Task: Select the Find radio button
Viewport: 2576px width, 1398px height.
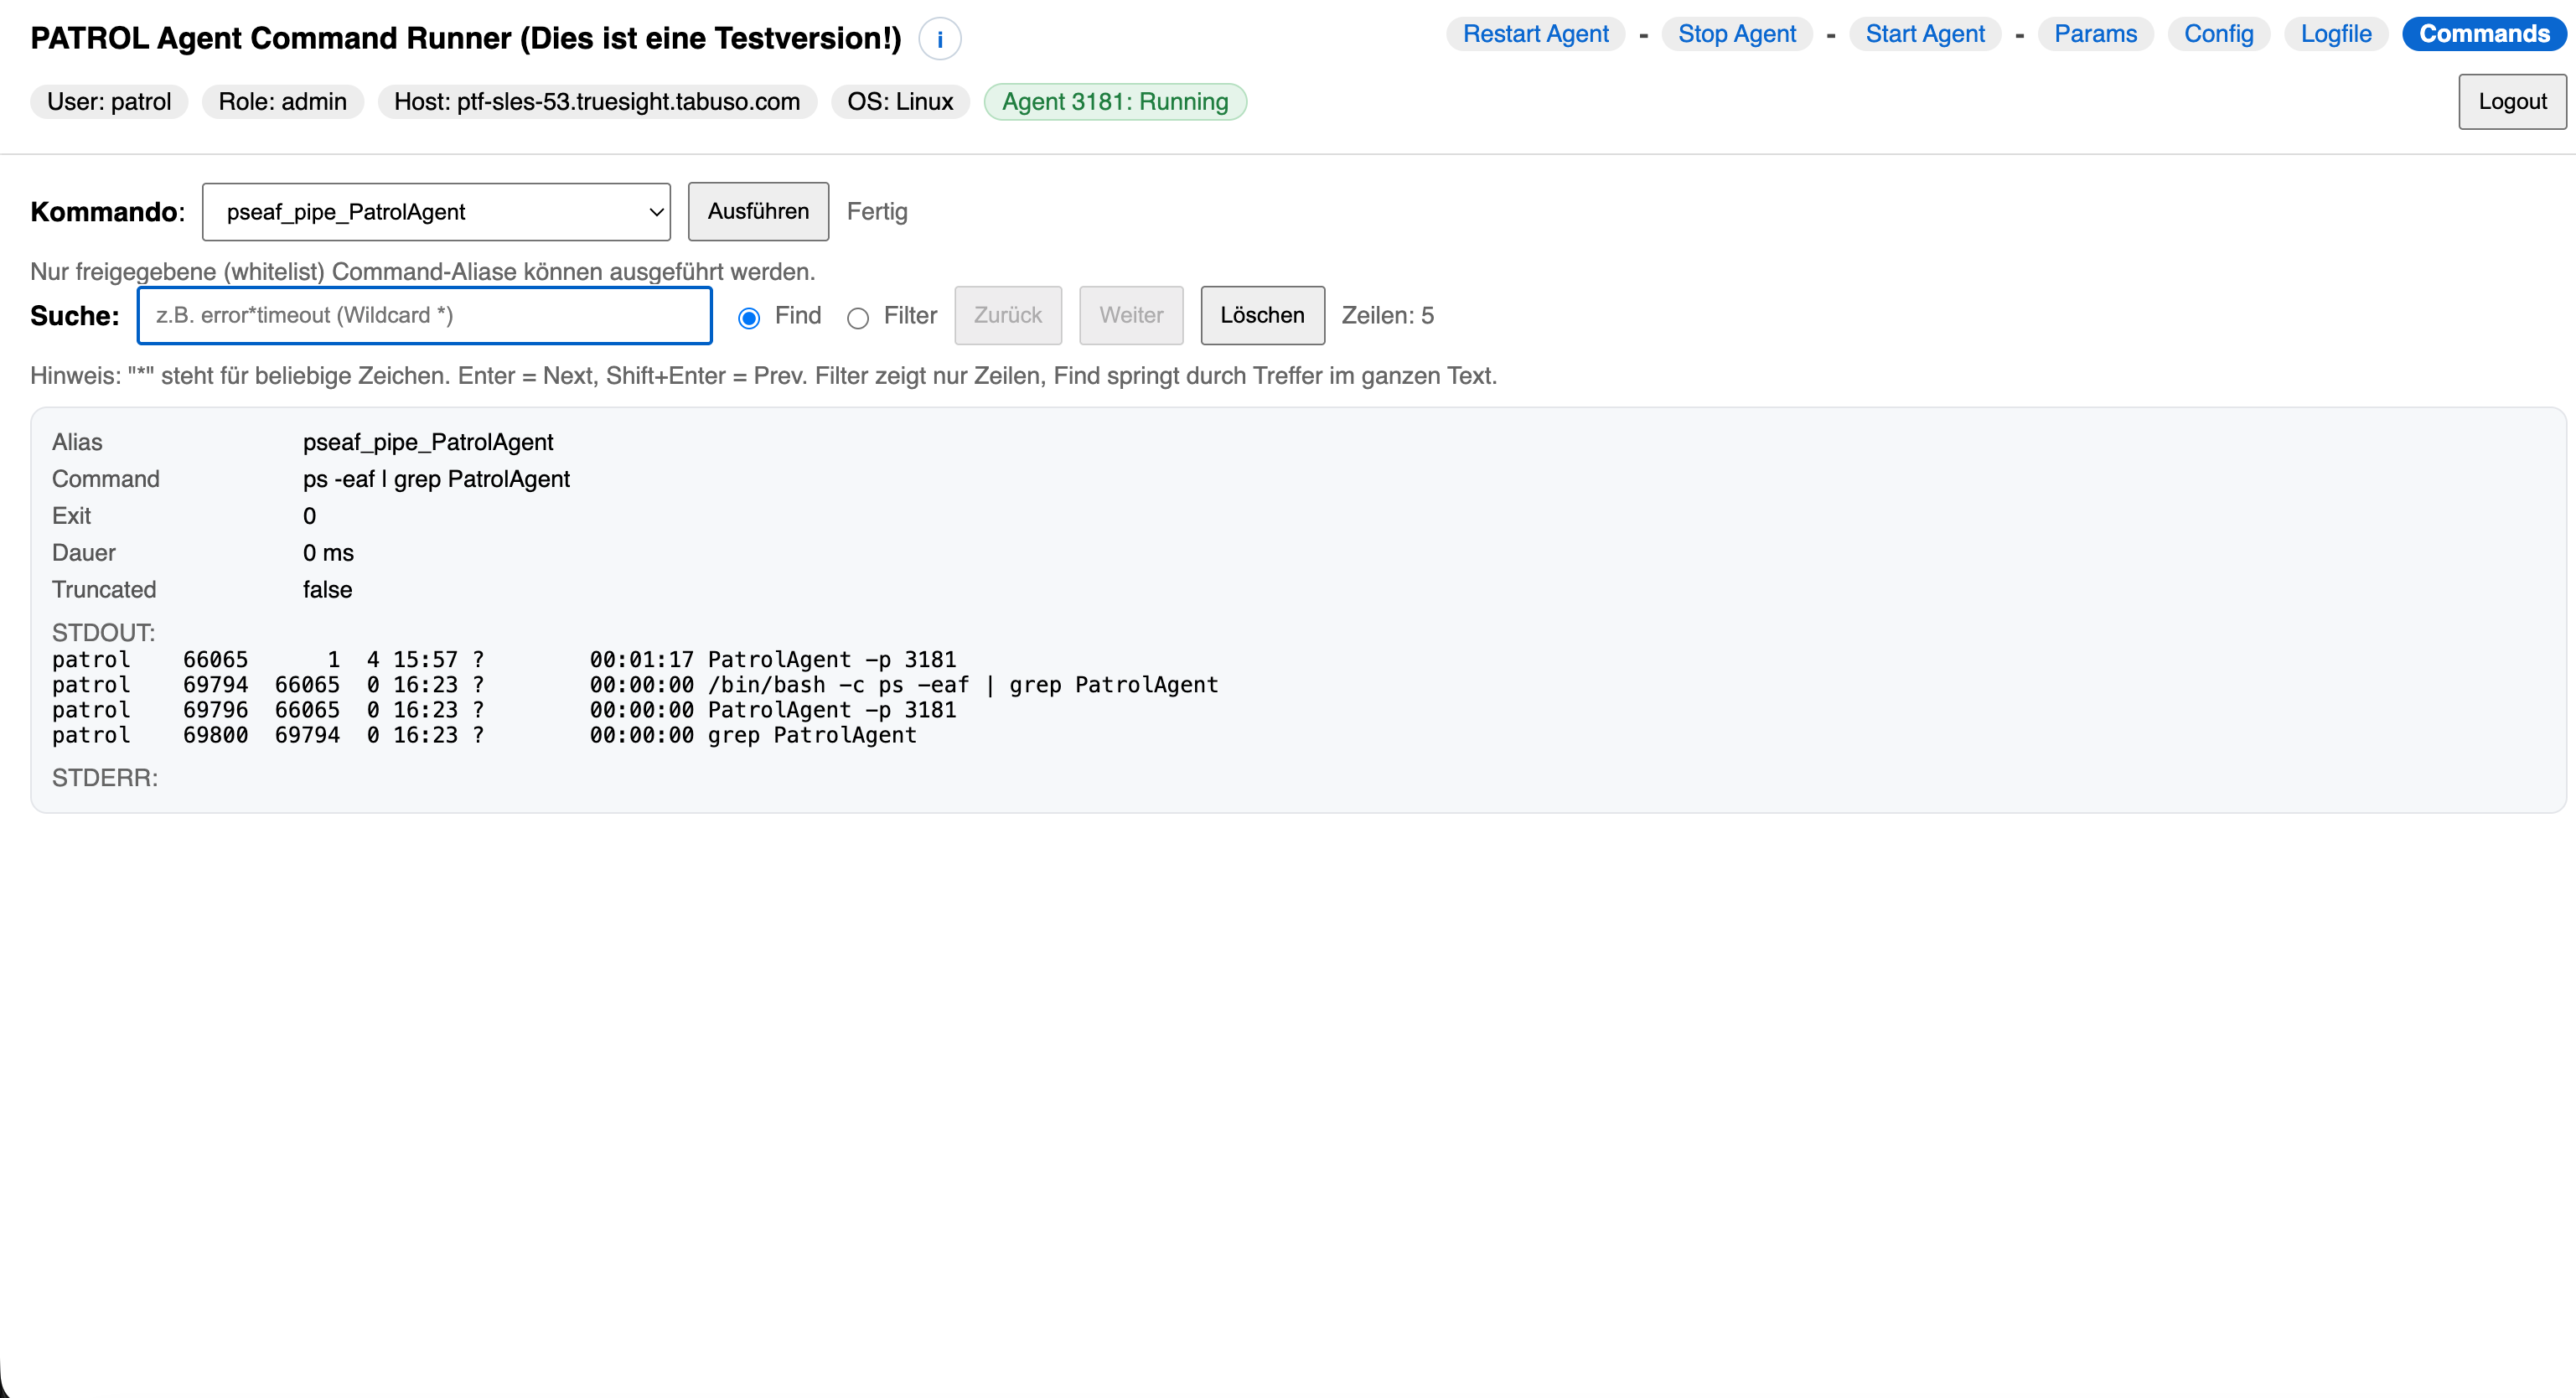Action: pyautogui.click(x=749, y=318)
